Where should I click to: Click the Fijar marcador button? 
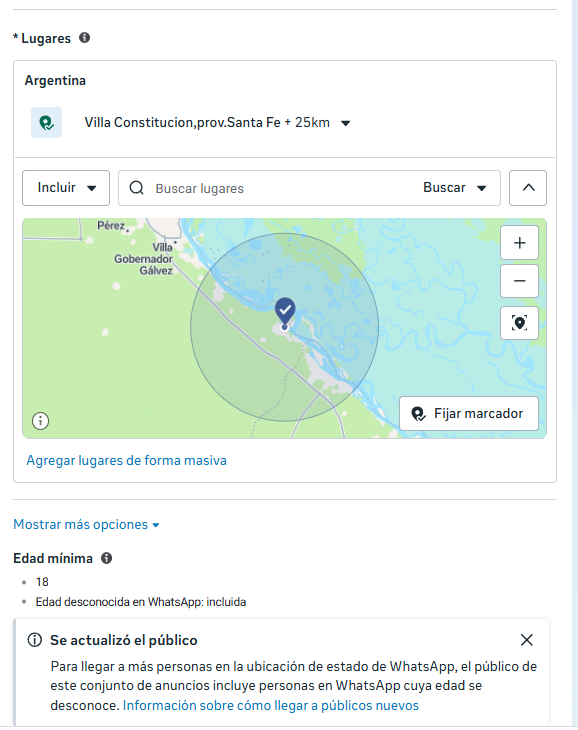(x=469, y=413)
